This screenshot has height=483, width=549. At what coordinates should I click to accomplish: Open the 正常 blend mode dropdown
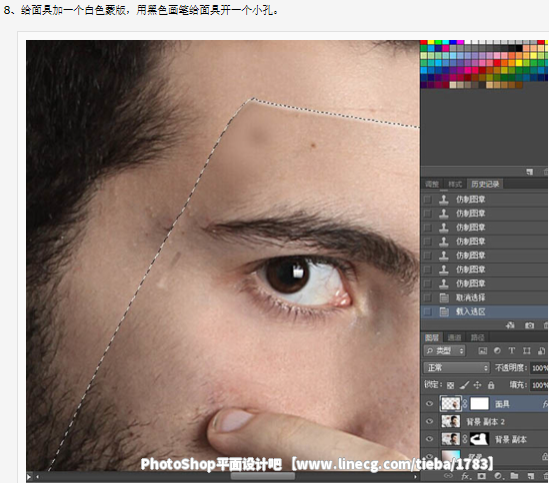click(457, 368)
